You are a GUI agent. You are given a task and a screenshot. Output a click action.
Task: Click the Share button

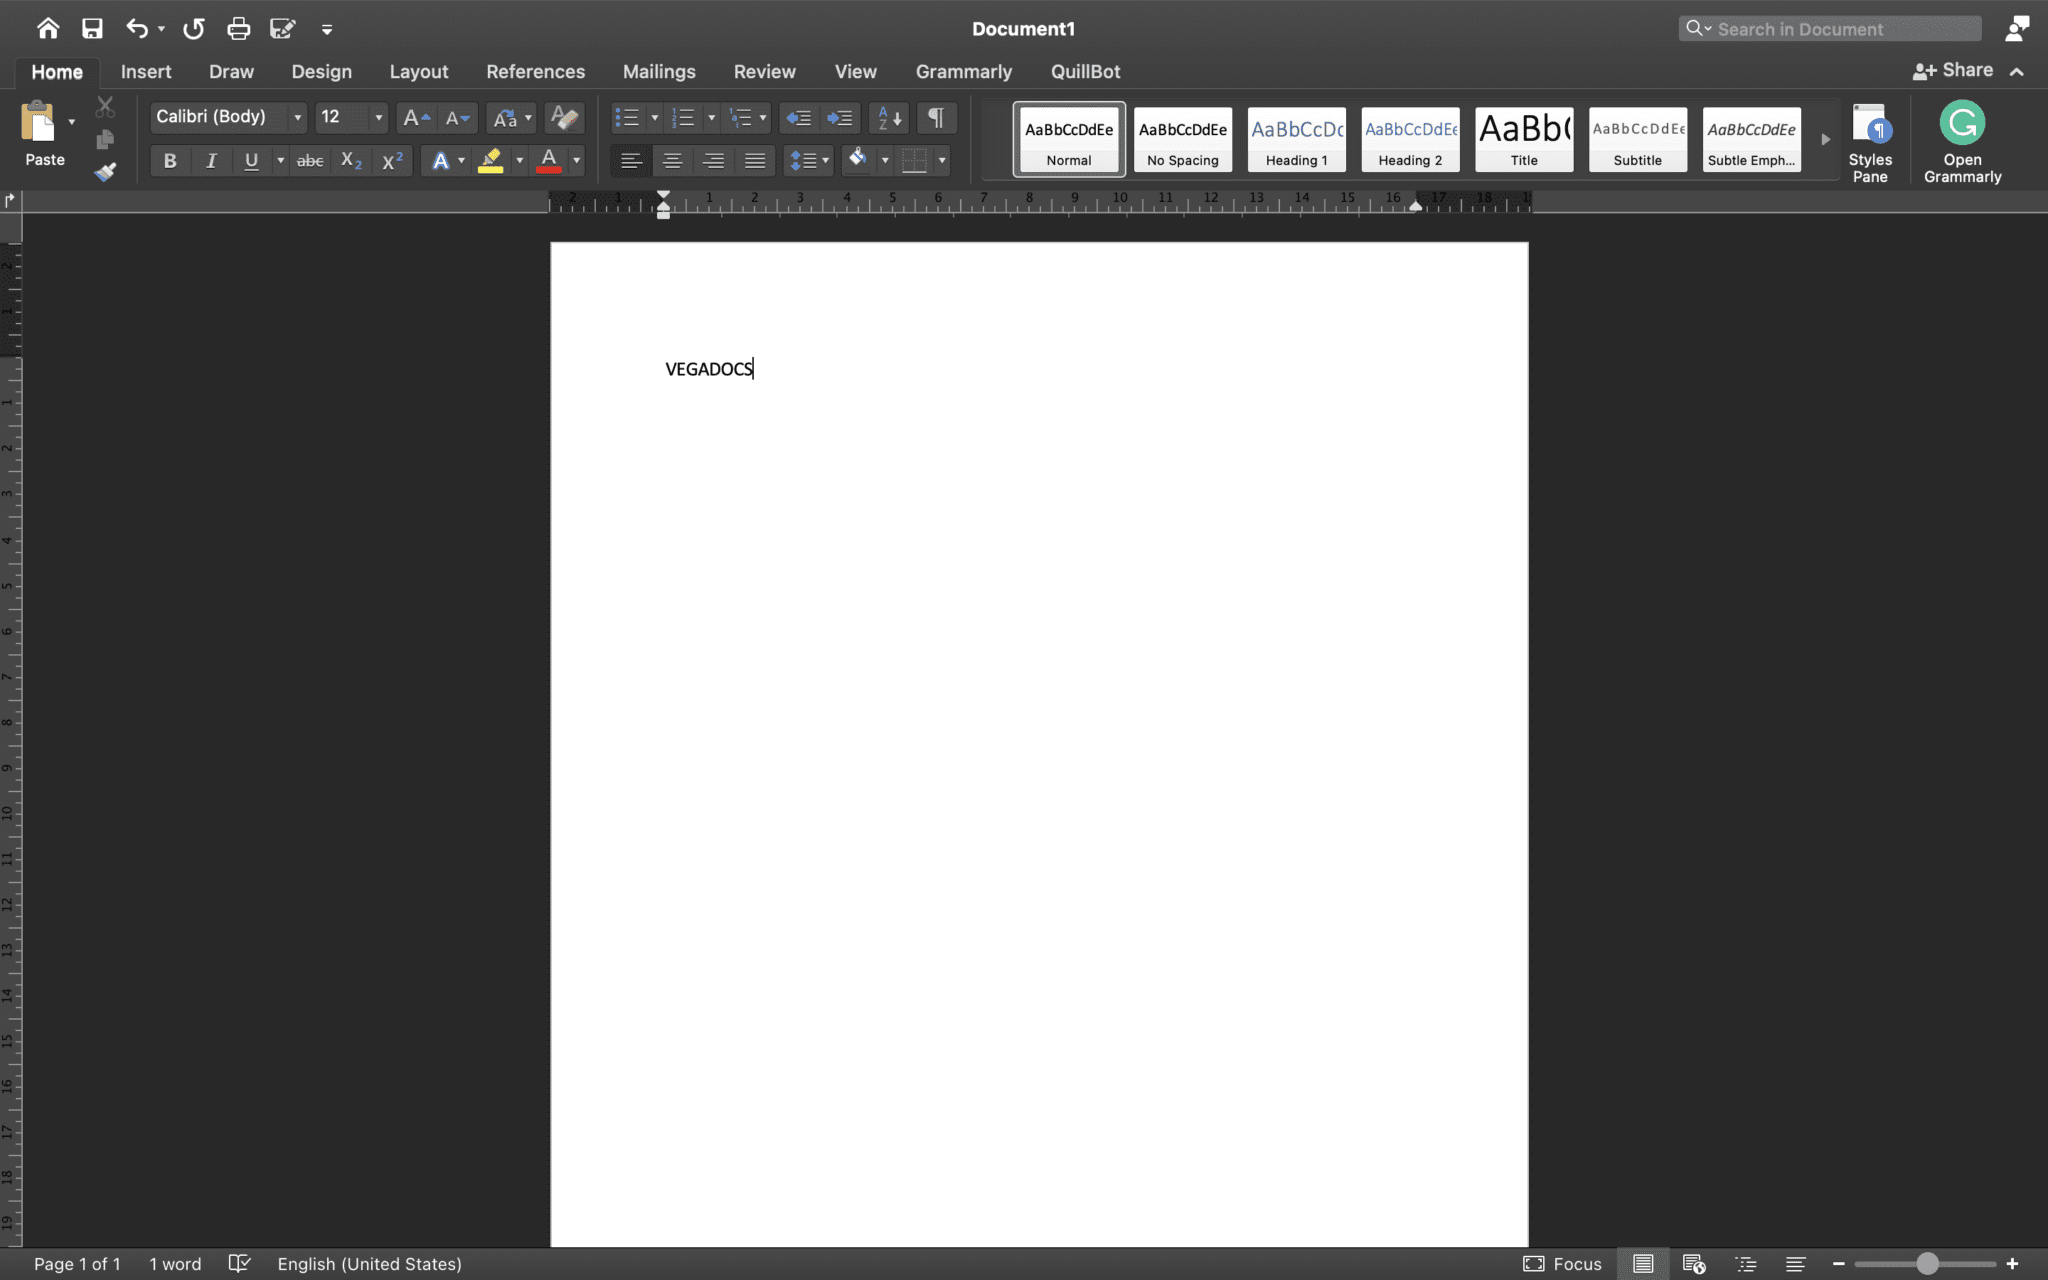click(1954, 71)
